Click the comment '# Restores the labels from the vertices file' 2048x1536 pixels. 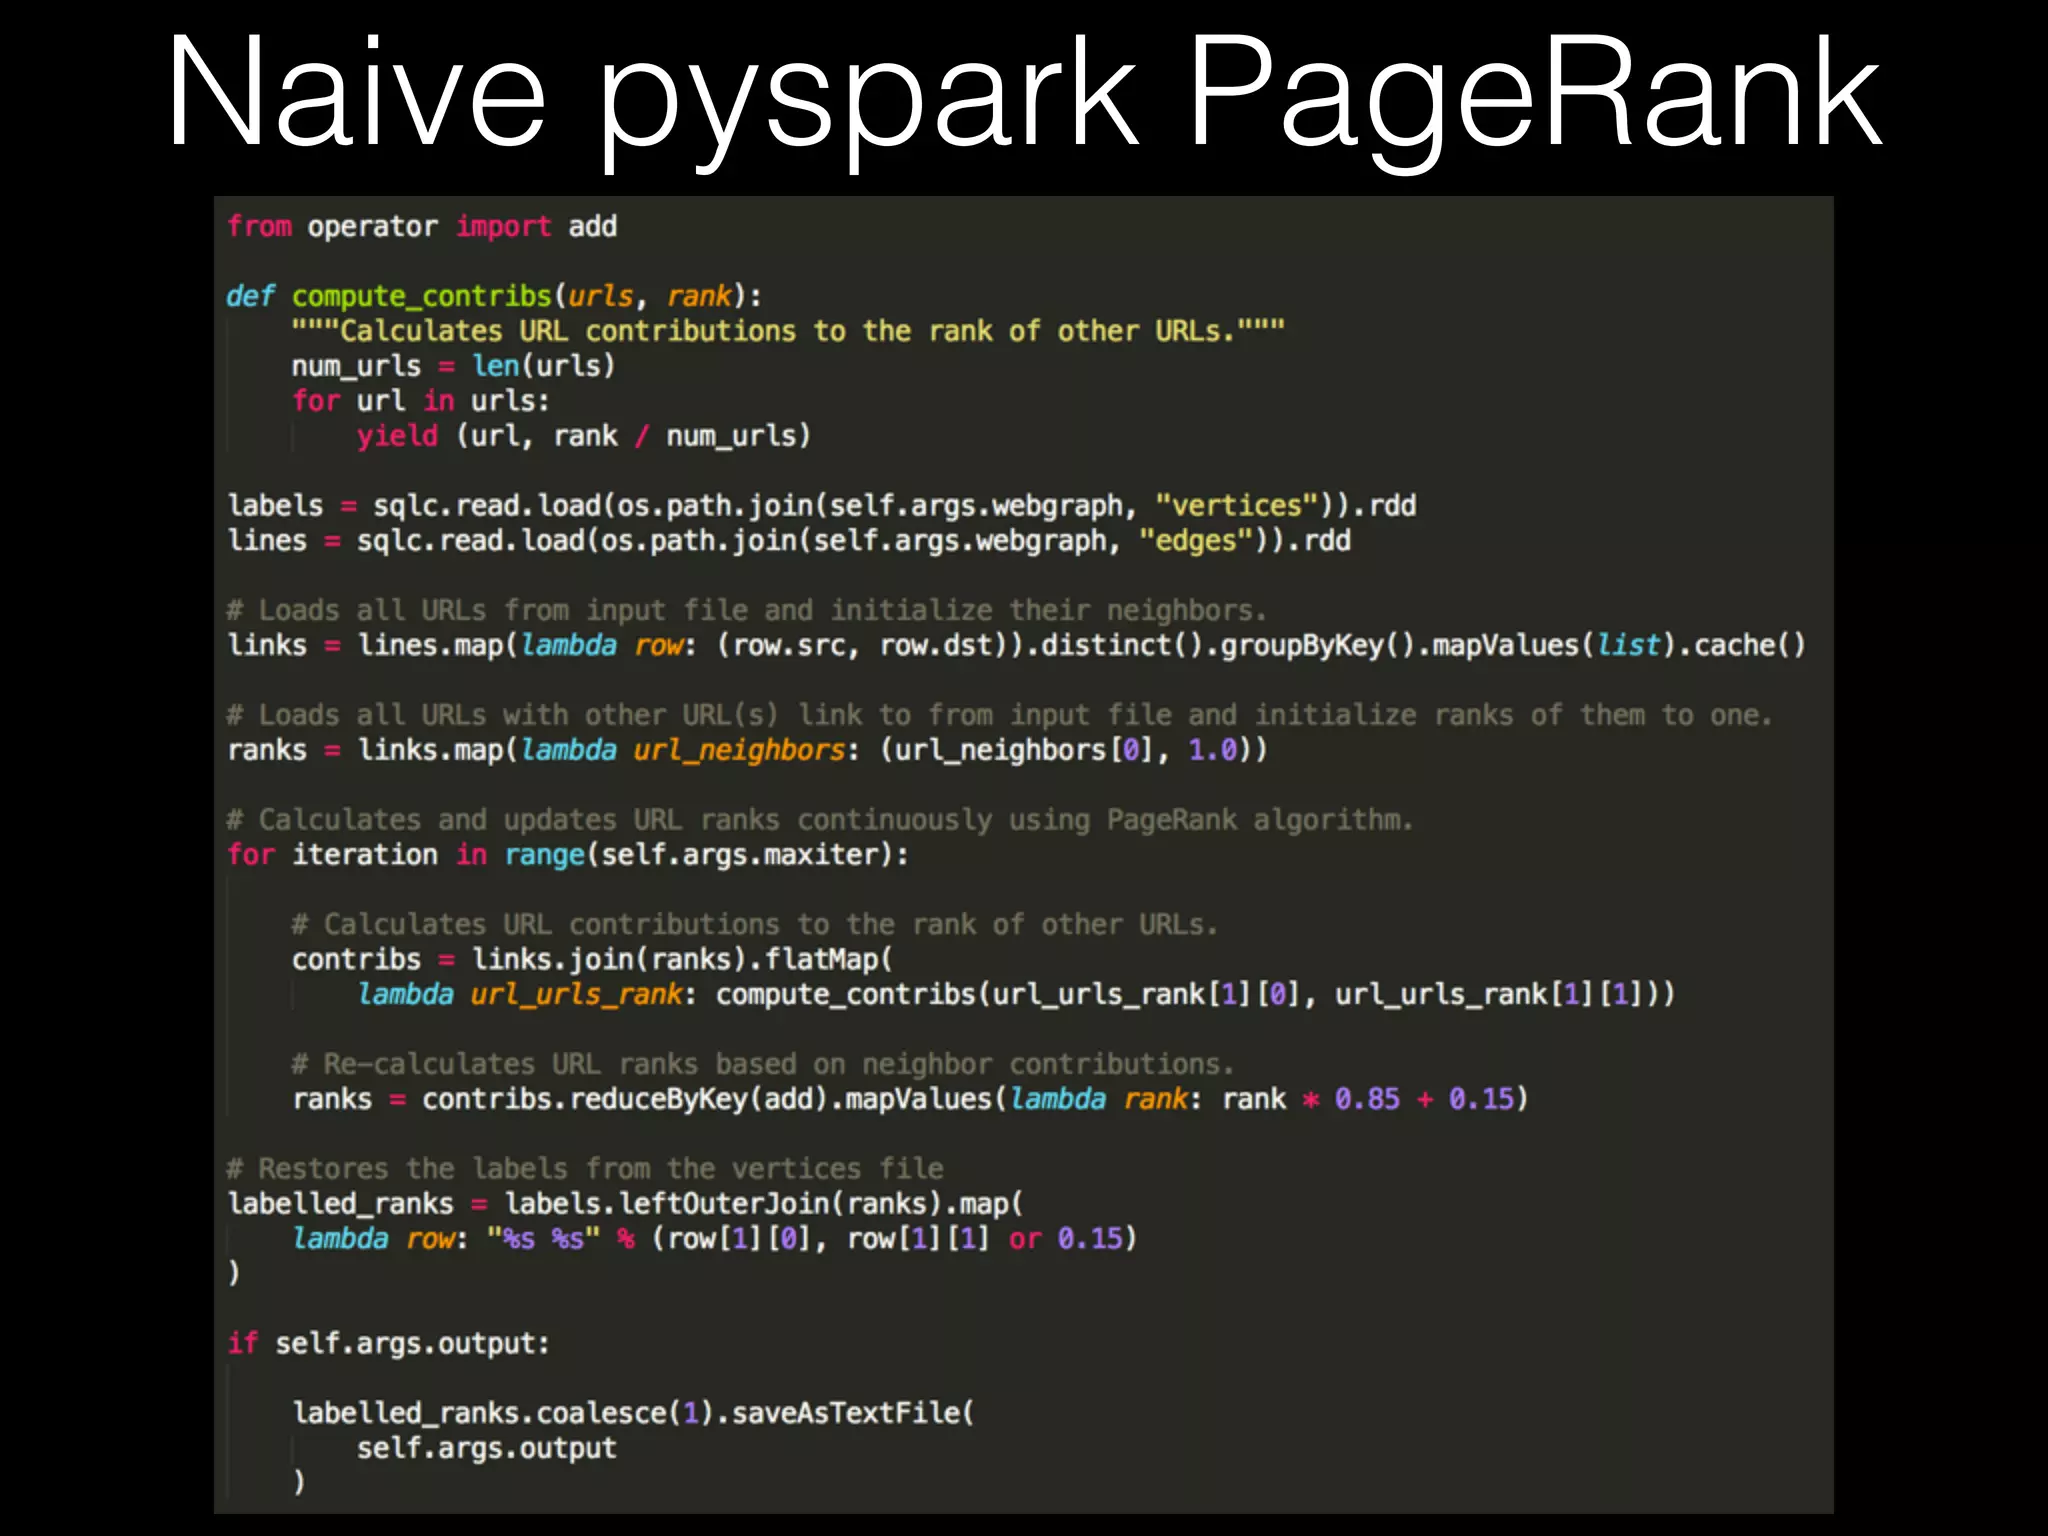(585, 1169)
